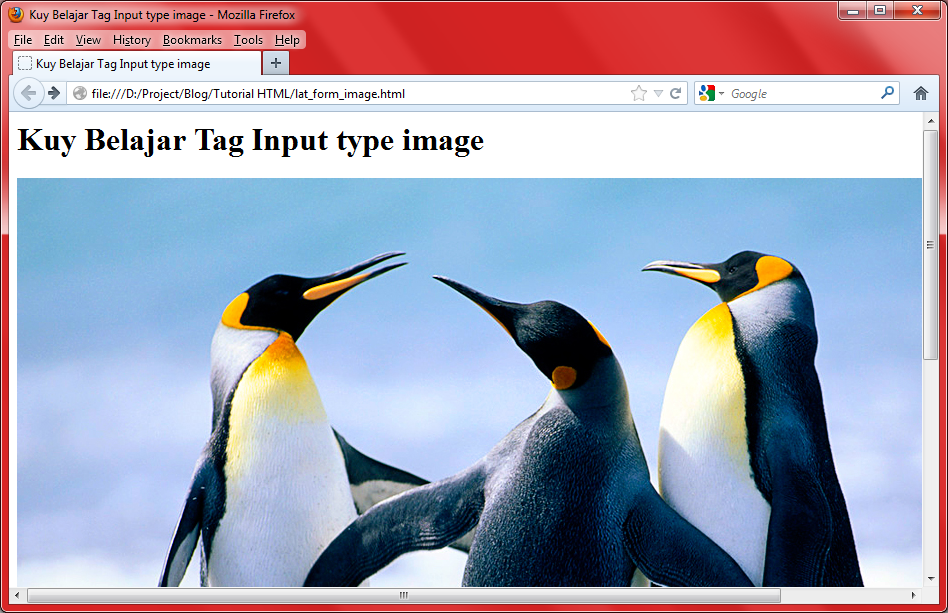
Task: Click the back navigation arrow
Action: (29, 92)
